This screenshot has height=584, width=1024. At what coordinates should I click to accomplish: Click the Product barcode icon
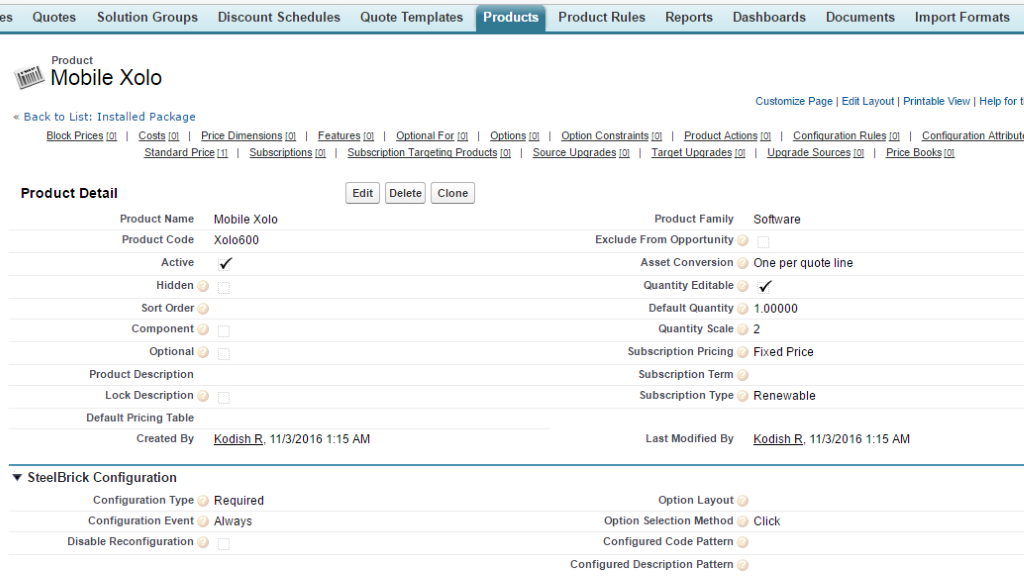tap(29, 76)
